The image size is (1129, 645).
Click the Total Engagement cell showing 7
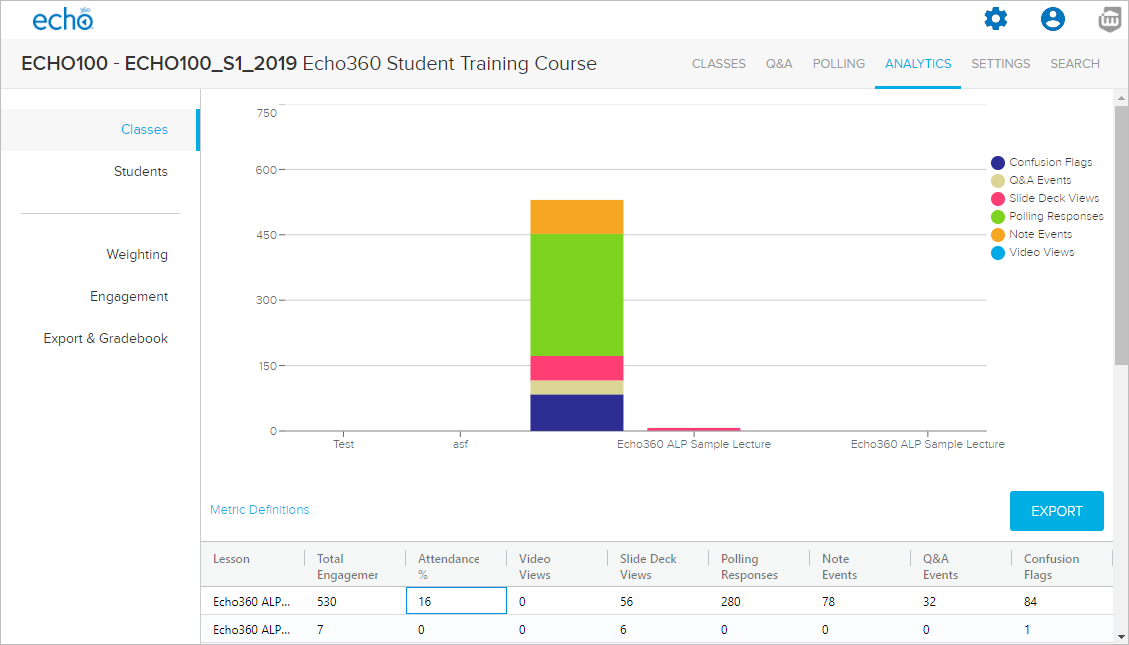[x=355, y=629]
